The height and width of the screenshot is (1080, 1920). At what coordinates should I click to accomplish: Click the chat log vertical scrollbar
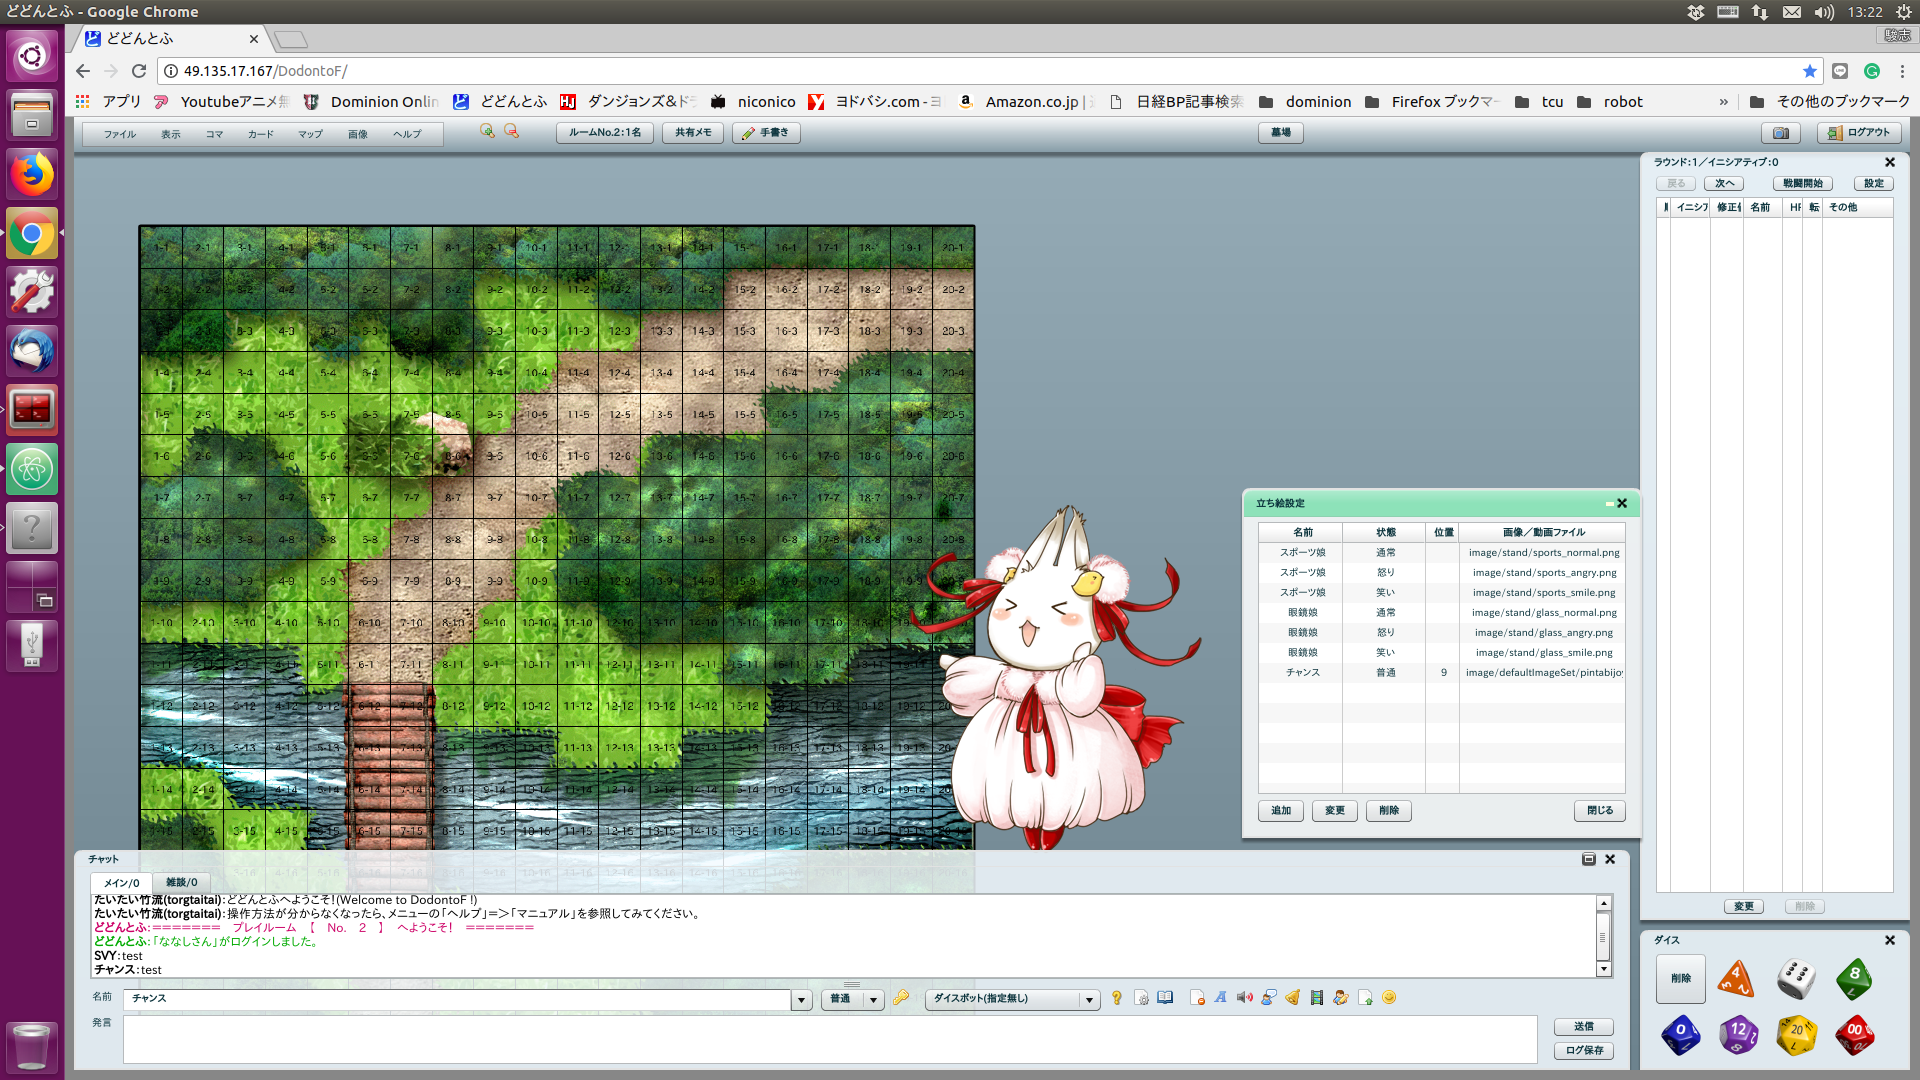1603,937
